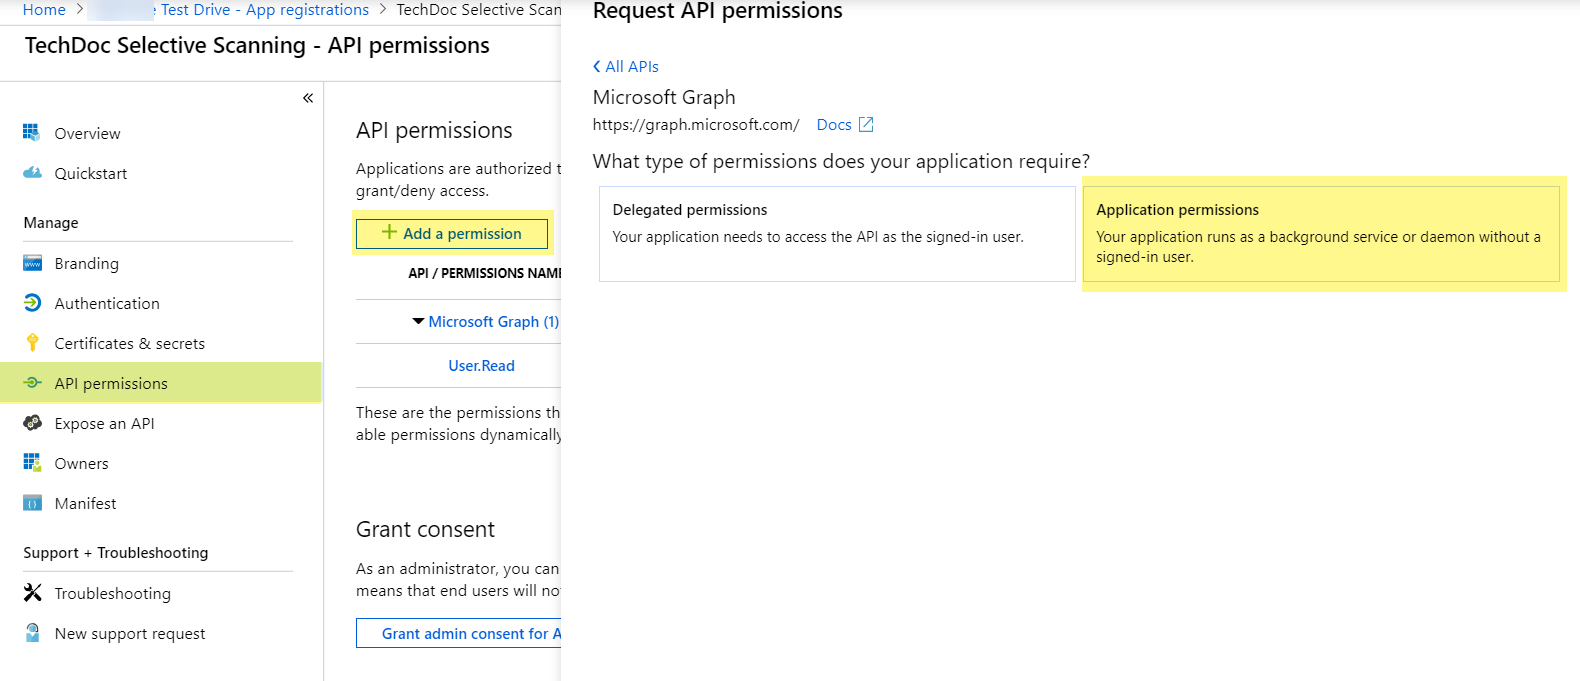The image size is (1580, 681).
Task: Collapse the Microsoft Graph permissions group
Action: (418, 322)
